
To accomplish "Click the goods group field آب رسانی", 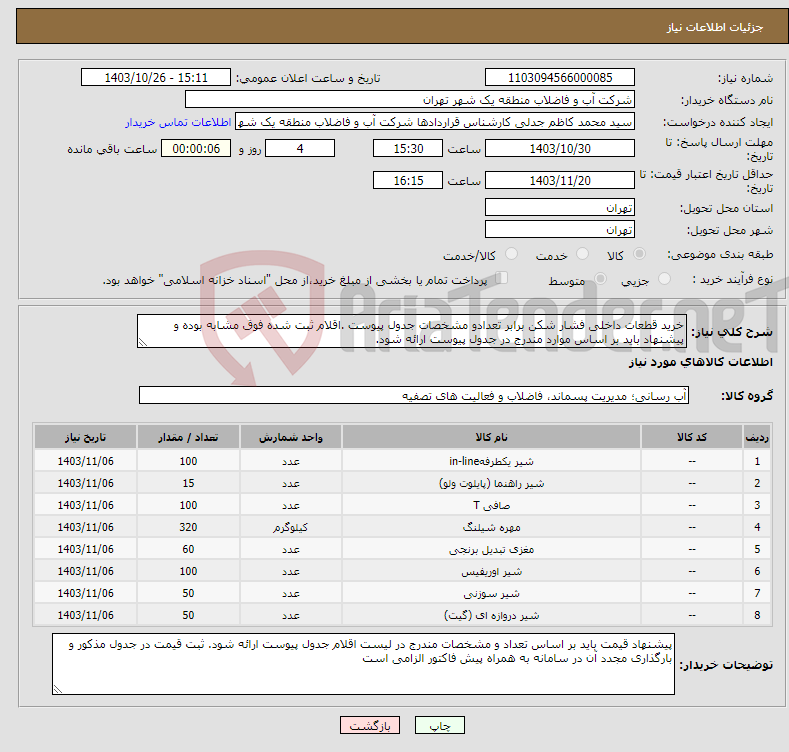I will pos(414,396).
